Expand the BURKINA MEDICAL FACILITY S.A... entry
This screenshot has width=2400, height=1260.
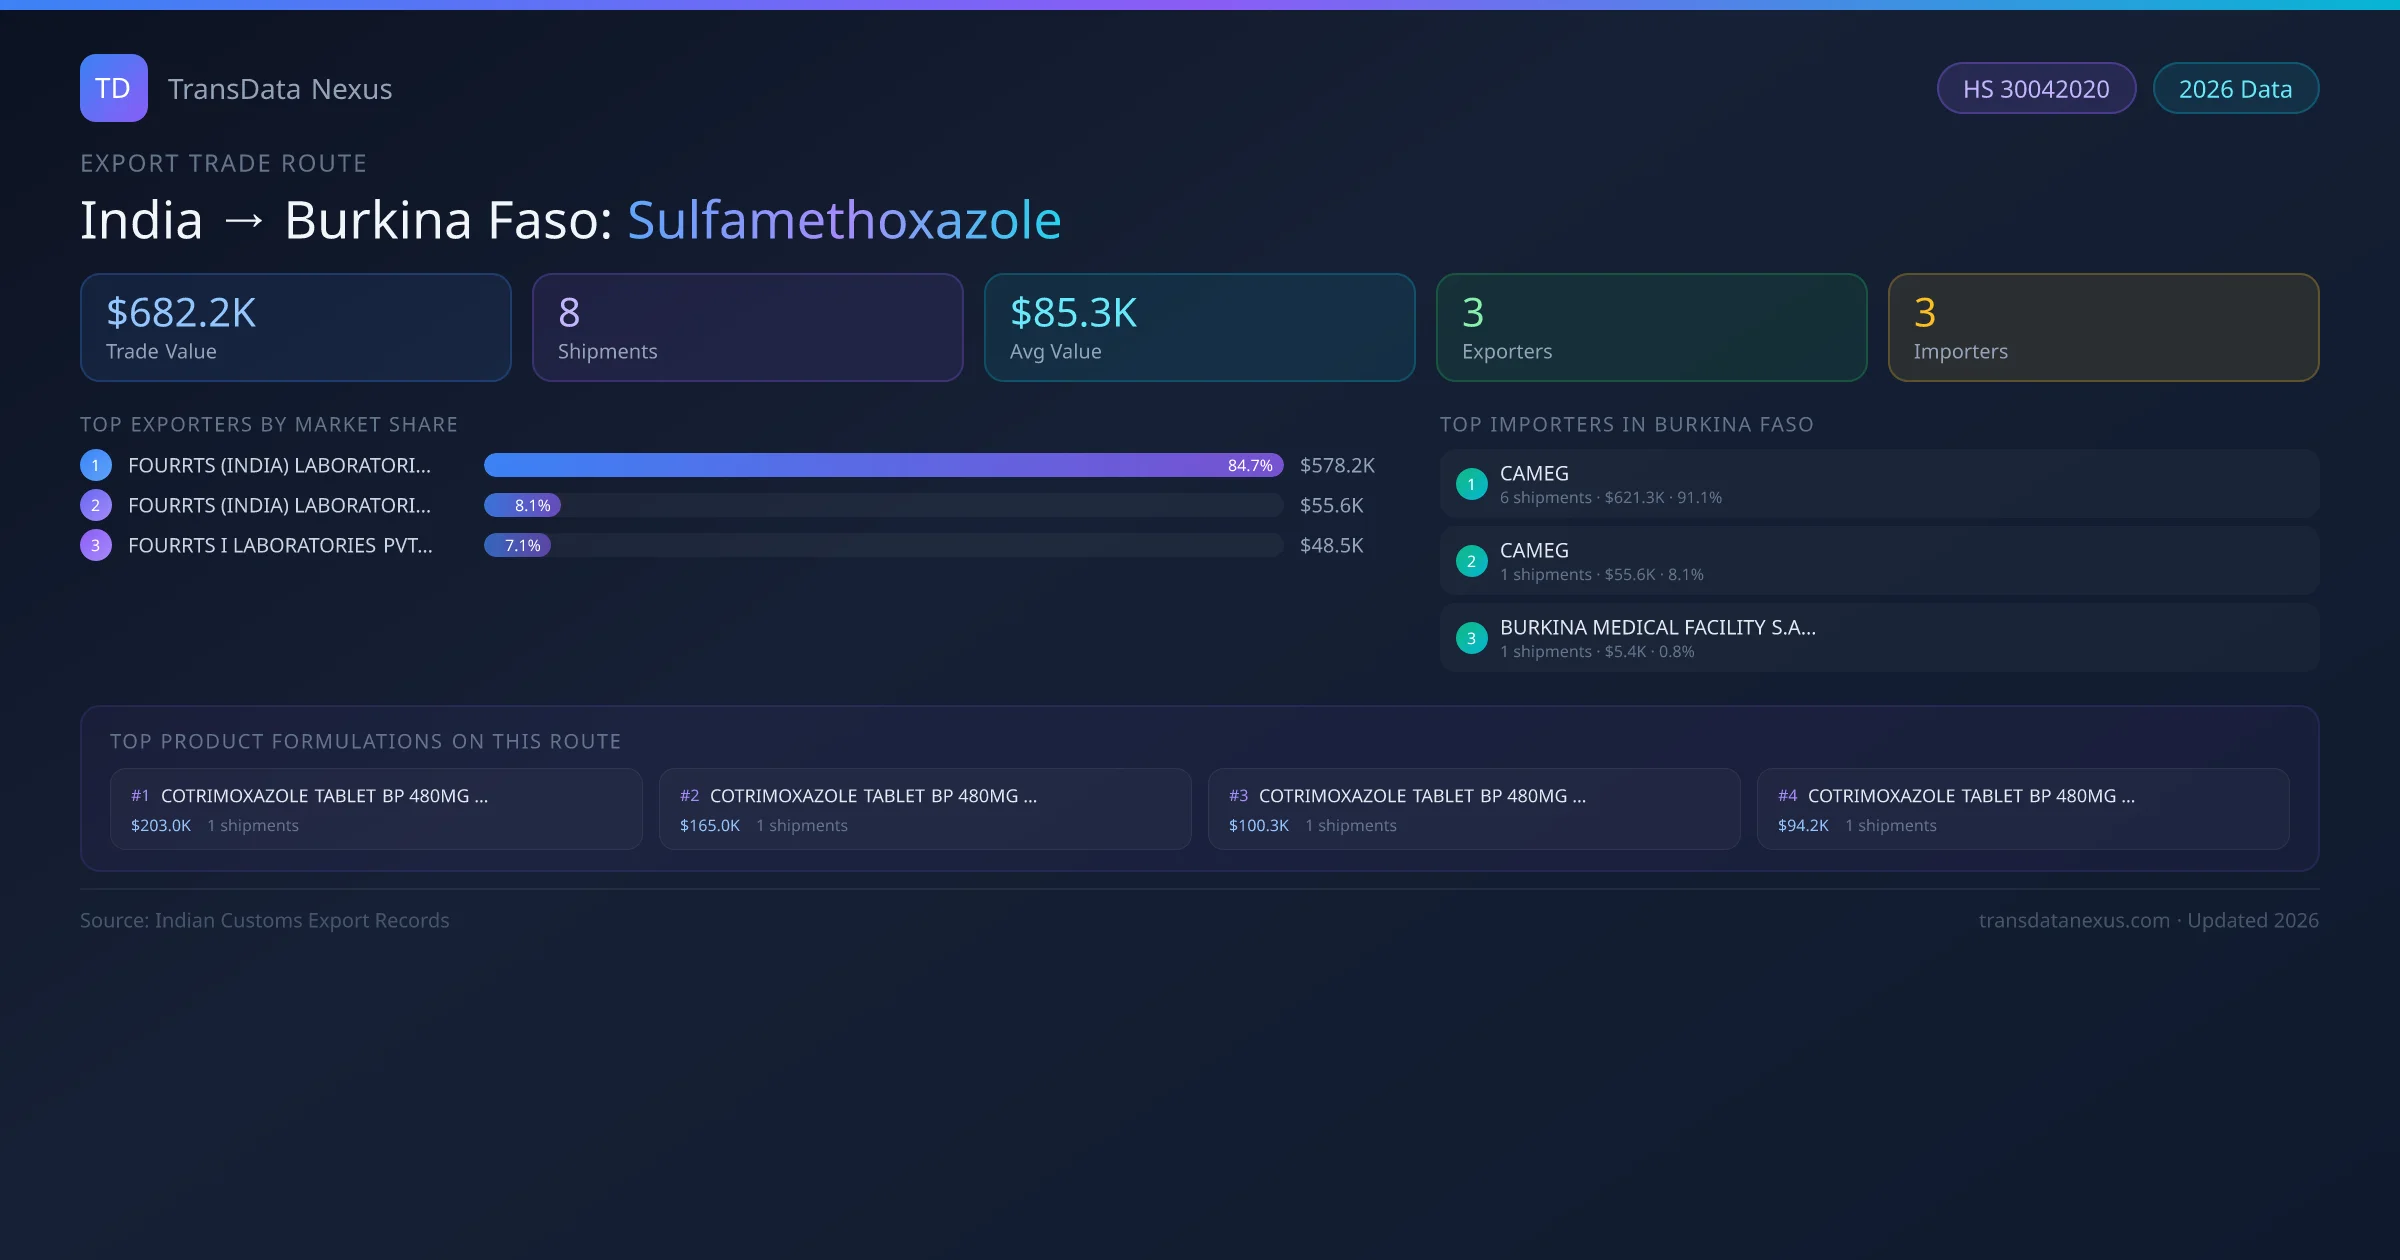click(1657, 628)
